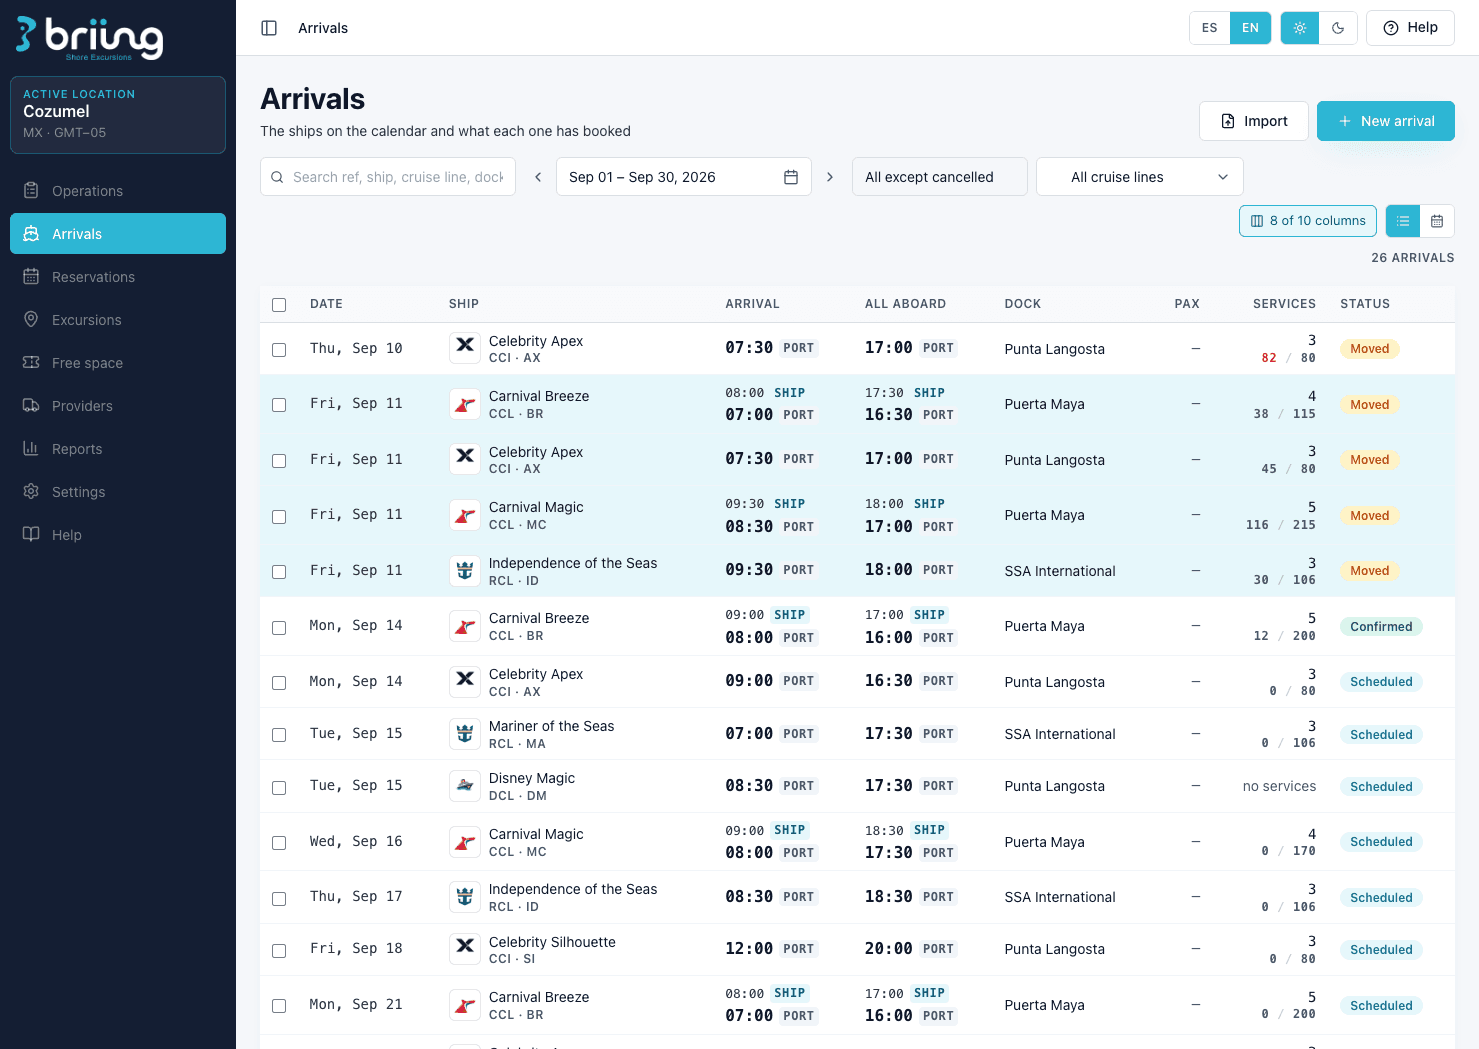Navigate to Providers in the sidebar
1479x1049 pixels.
point(118,406)
